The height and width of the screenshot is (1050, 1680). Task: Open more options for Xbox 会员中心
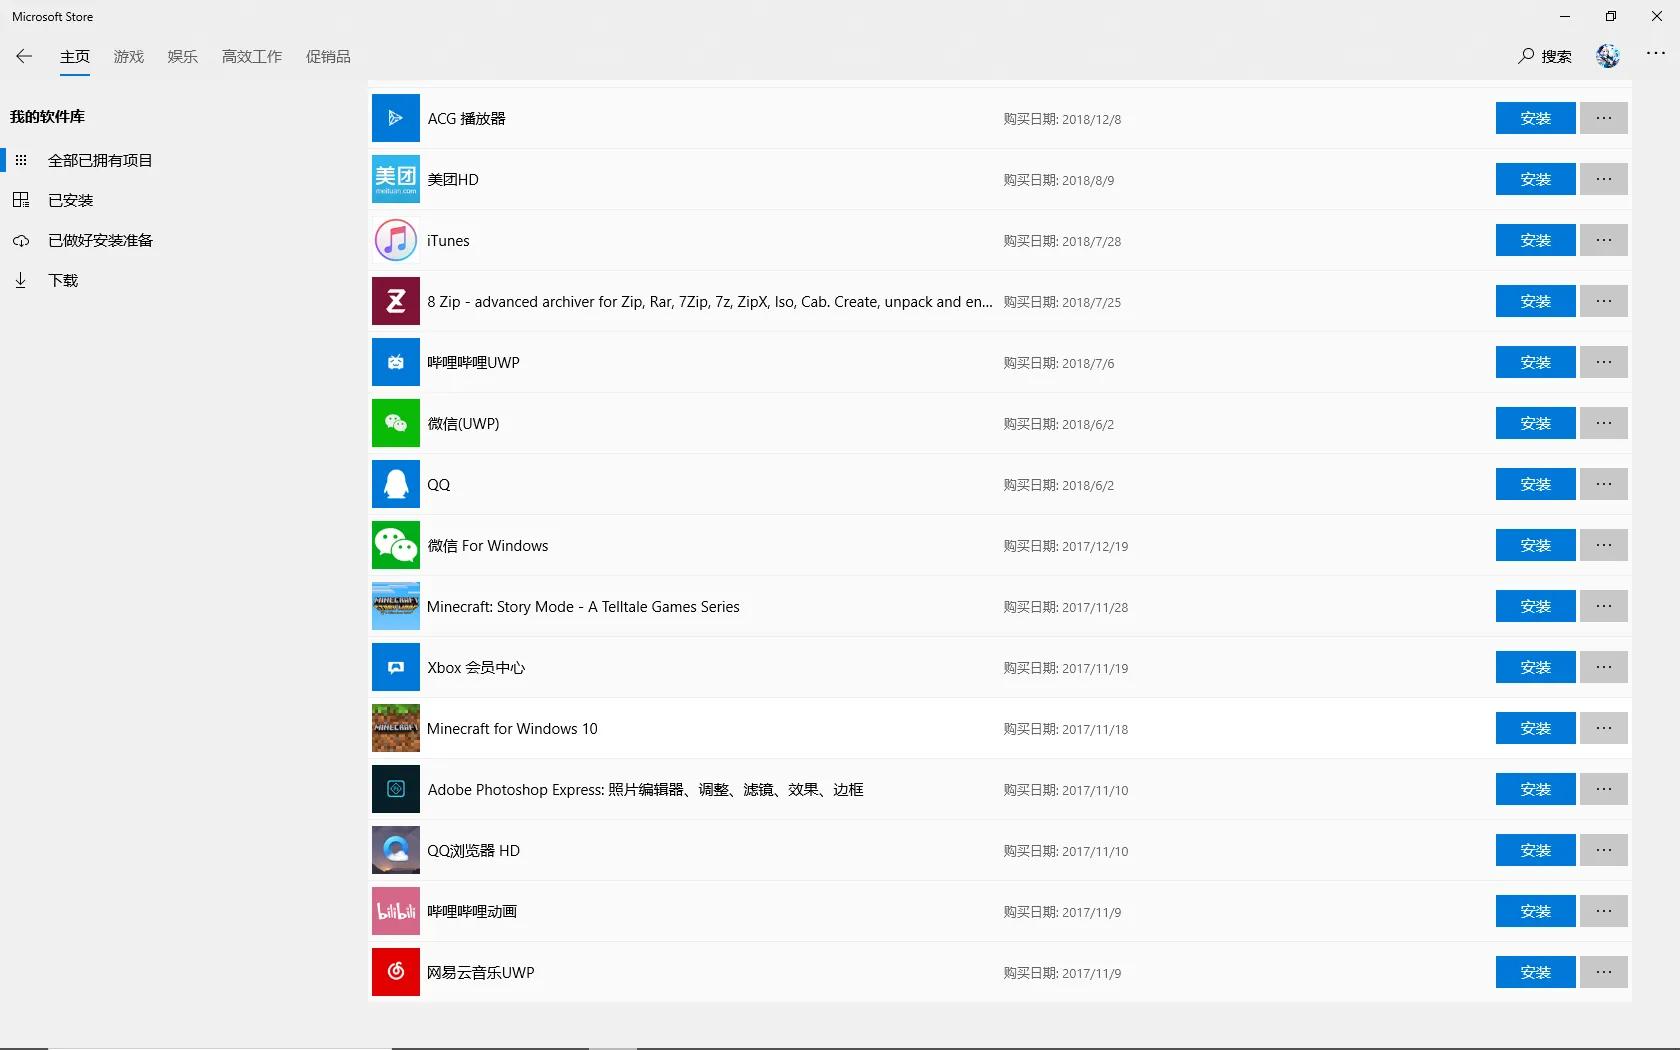click(x=1604, y=667)
